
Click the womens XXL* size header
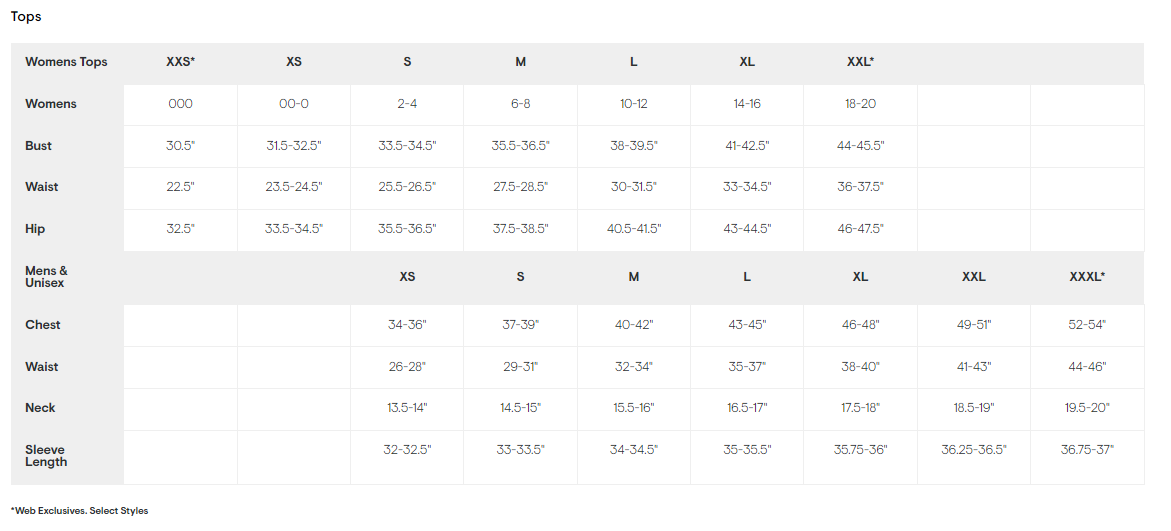coord(860,62)
